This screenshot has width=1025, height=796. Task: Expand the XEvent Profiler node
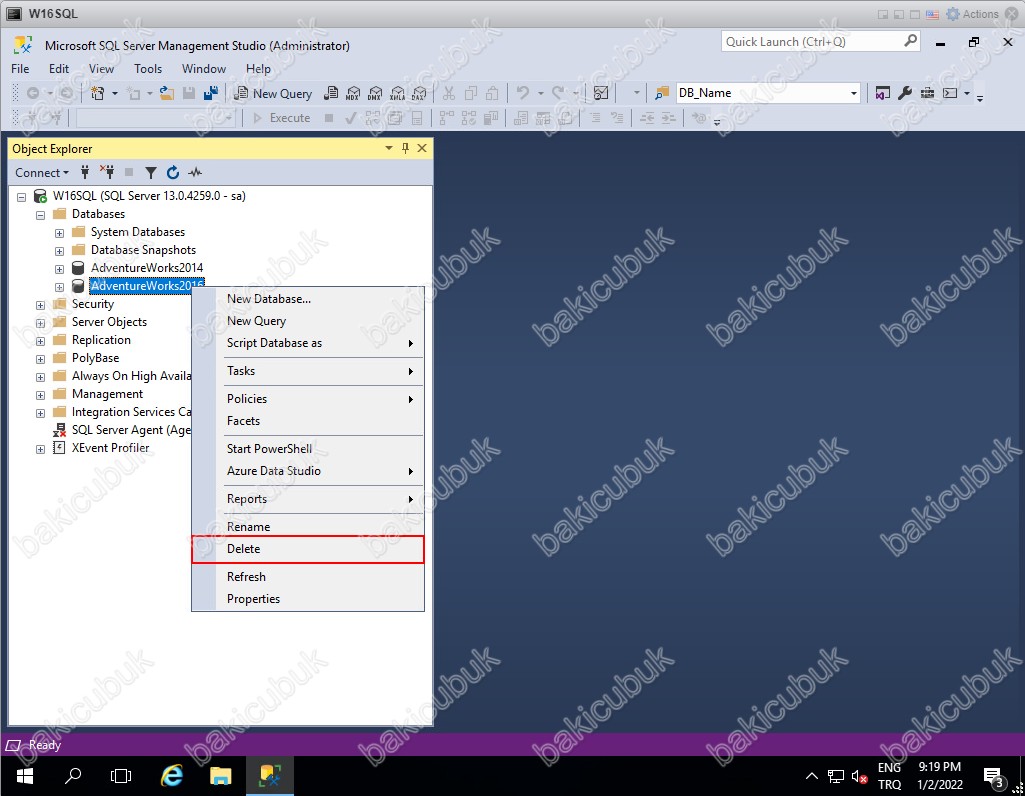point(41,449)
